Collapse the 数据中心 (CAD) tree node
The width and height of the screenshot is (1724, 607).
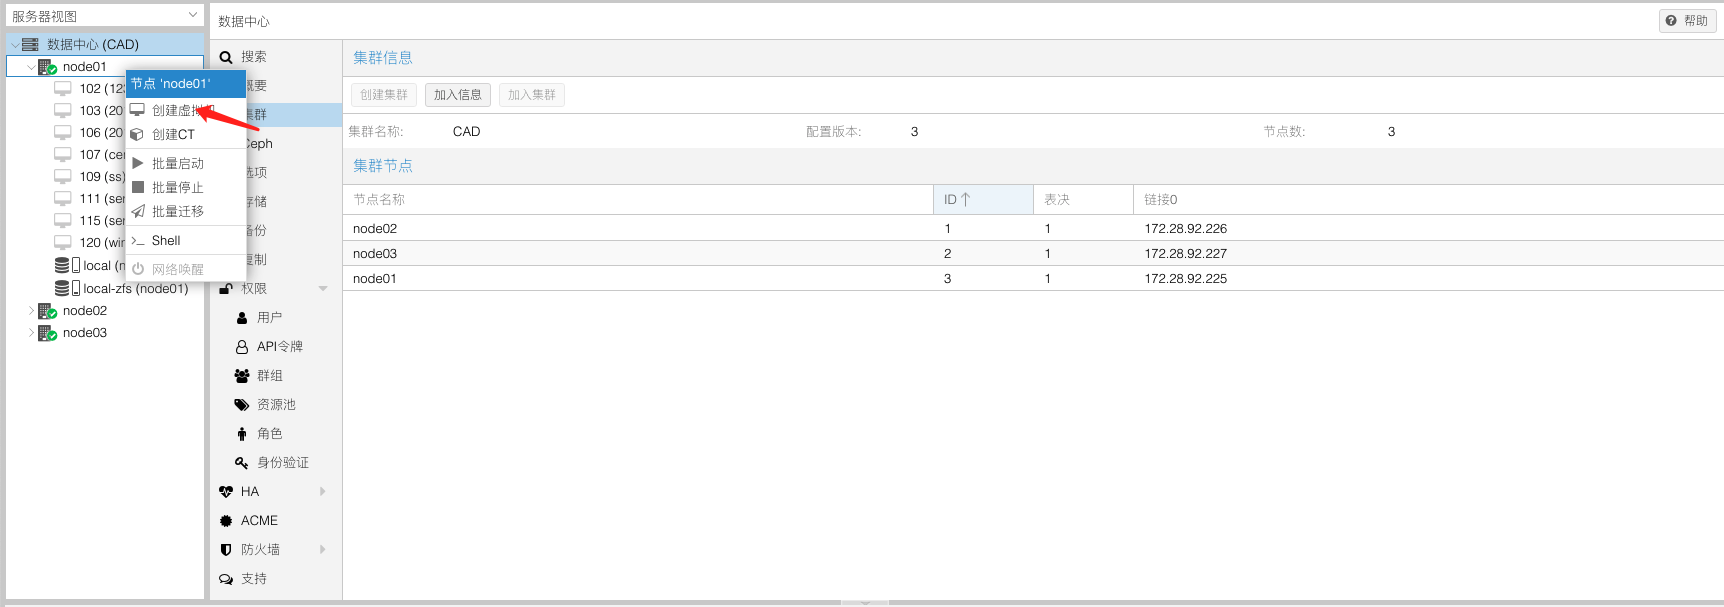coord(15,44)
